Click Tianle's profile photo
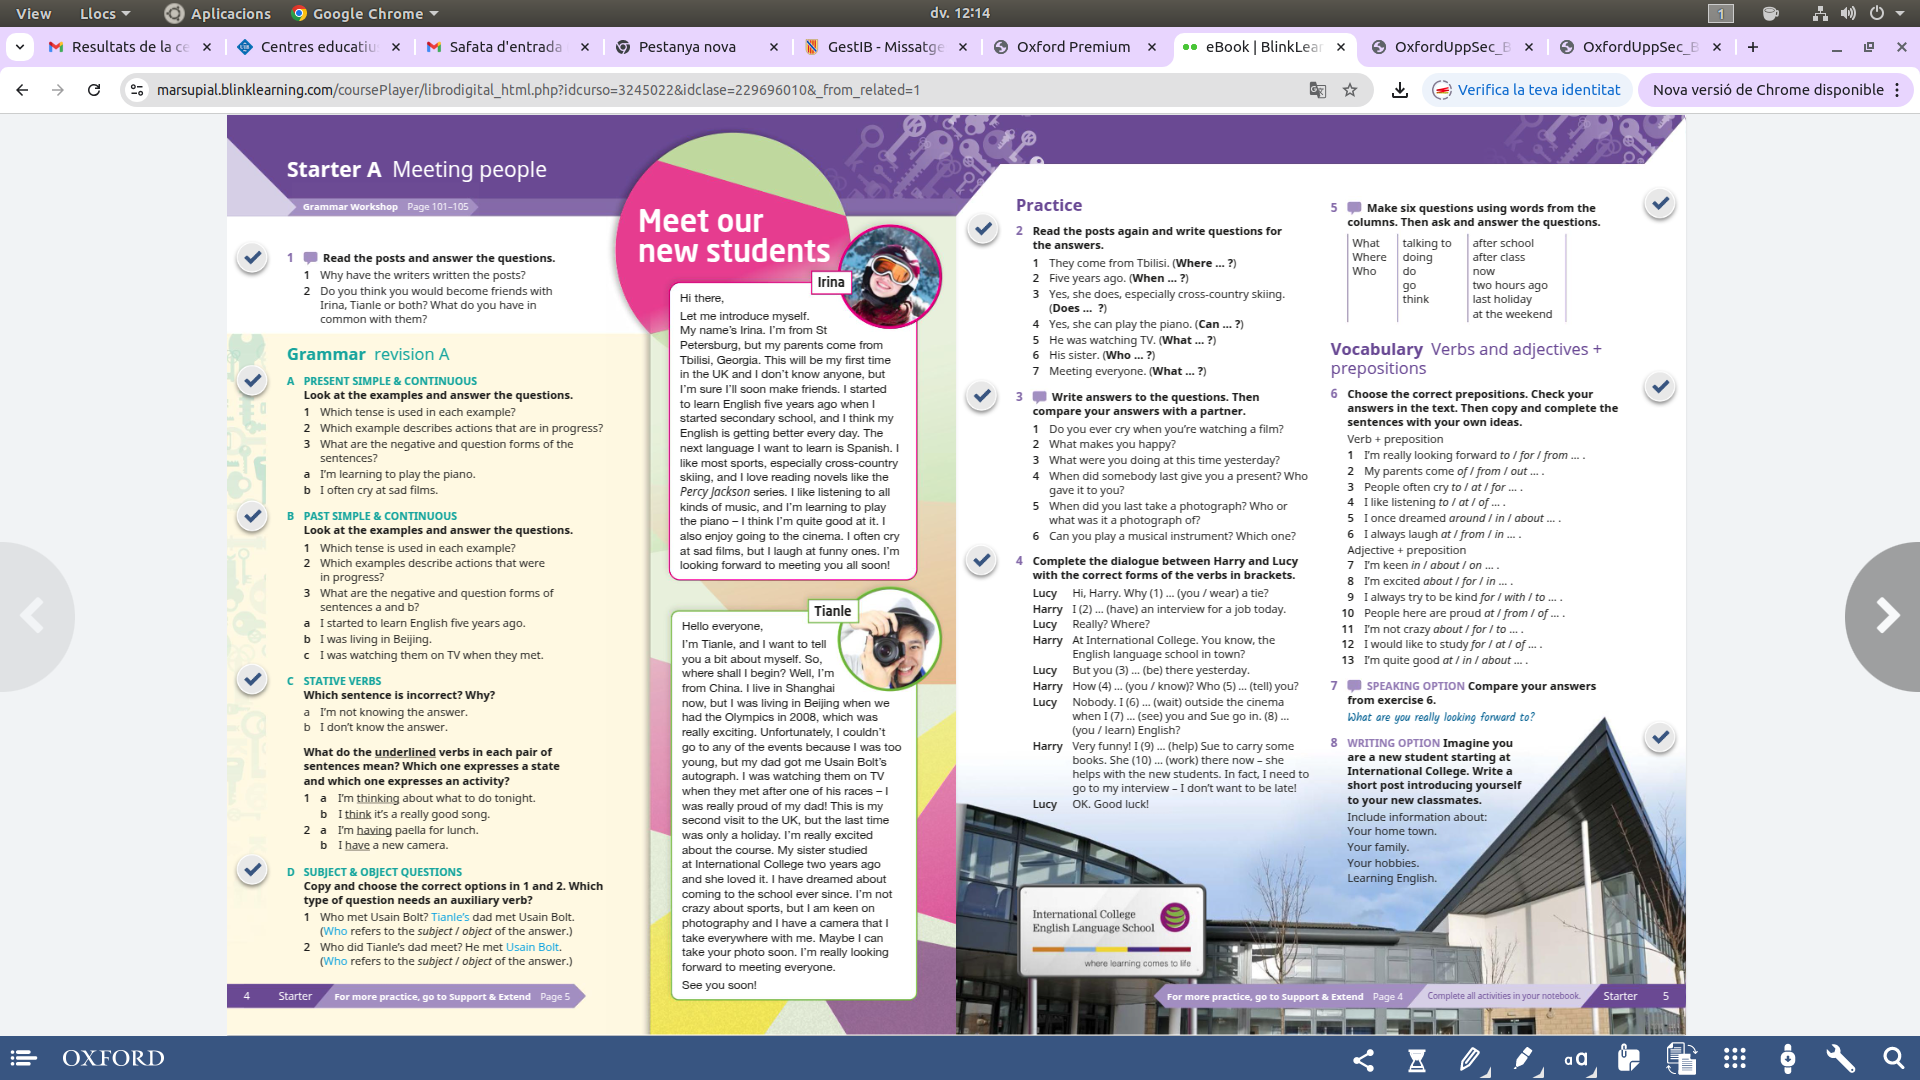 pos(890,640)
